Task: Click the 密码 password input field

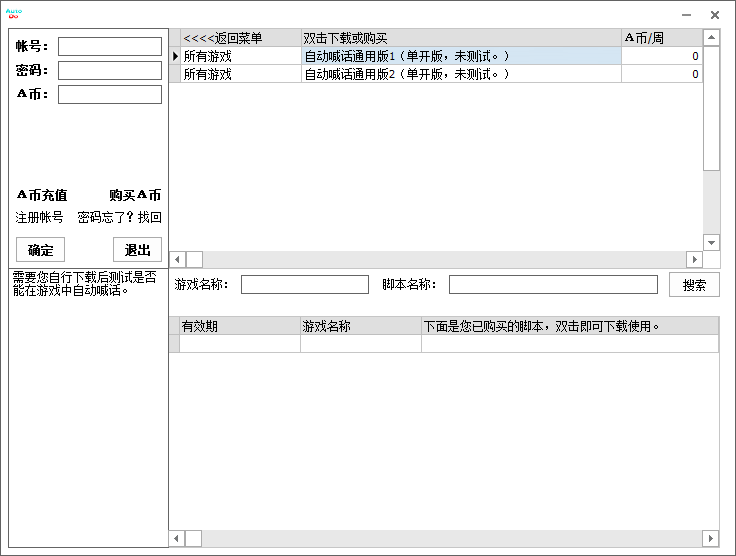Action: click(110, 70)
